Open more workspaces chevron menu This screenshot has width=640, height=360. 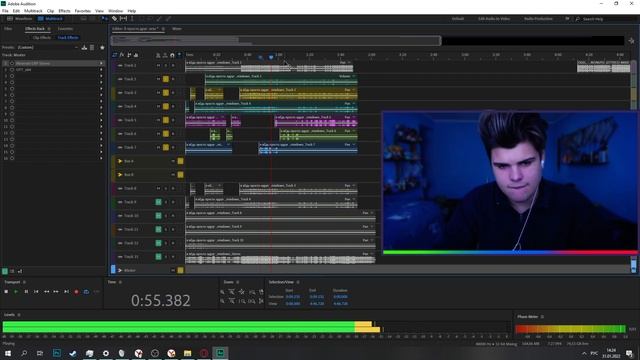point(567,19)
